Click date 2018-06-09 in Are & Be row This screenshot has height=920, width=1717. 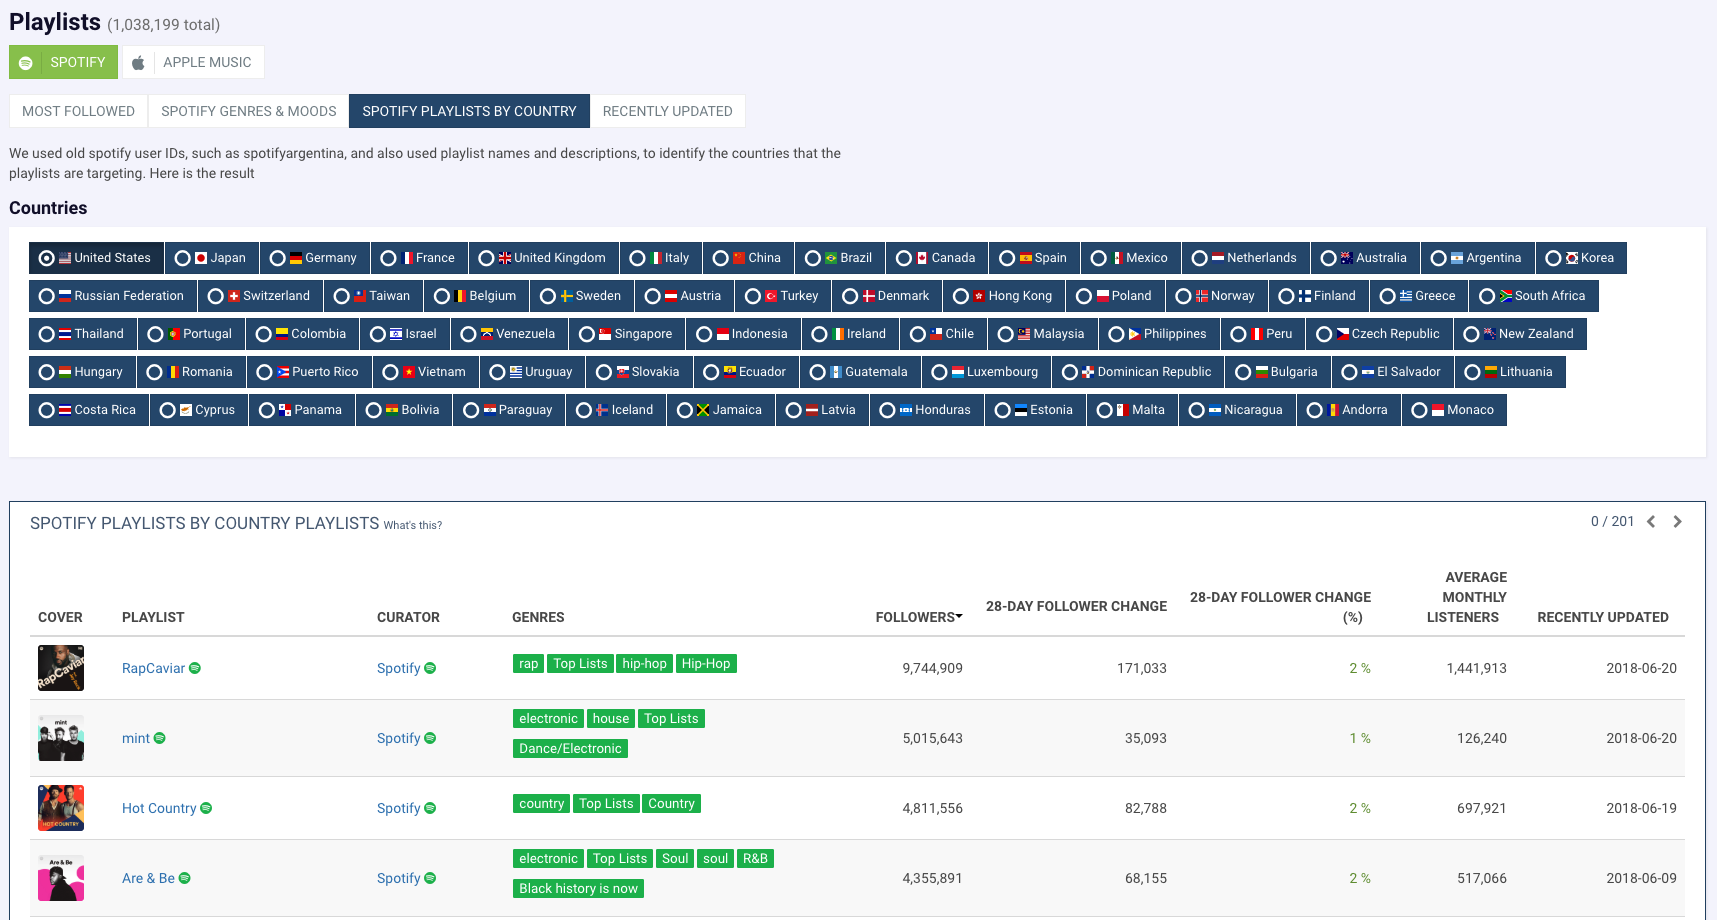[x=1641, y=878]
